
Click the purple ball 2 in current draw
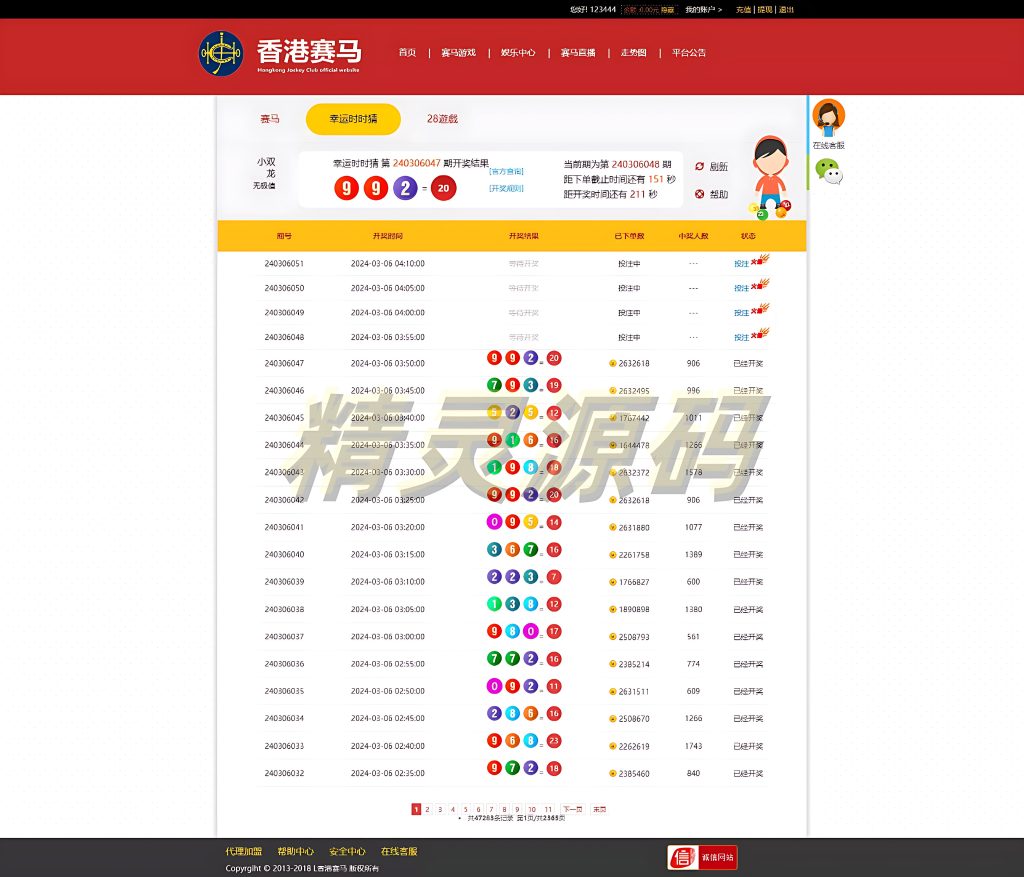pyautogui.click(x=405, y=188)
